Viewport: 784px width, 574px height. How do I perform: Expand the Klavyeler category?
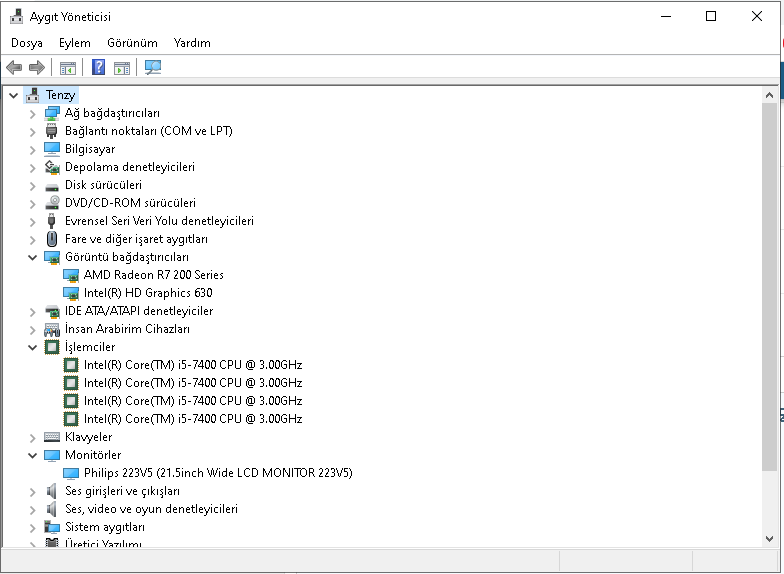(32, 438)
